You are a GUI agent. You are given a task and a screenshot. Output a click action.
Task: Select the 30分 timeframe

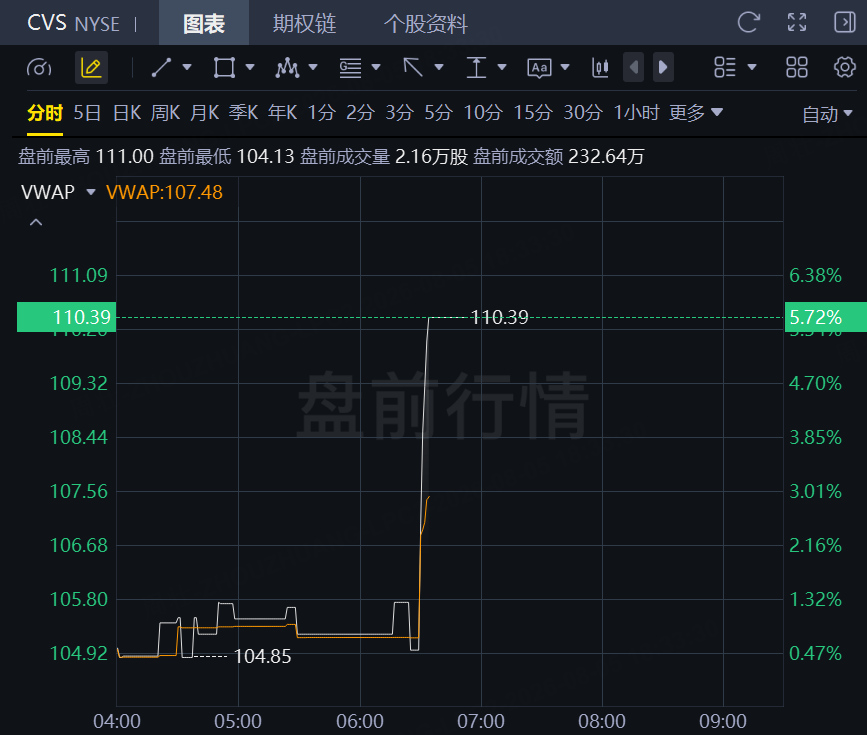pyautogui.click(x=583, y=113)
